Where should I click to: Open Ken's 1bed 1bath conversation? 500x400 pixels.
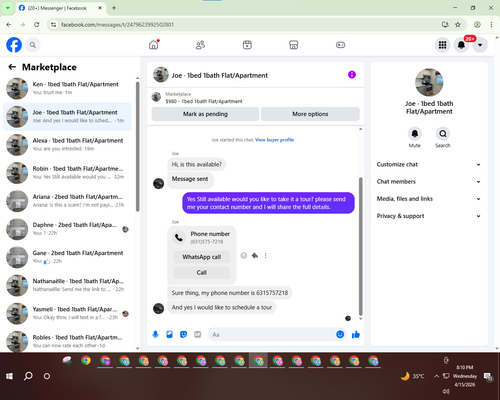click(x=67, y=88)
